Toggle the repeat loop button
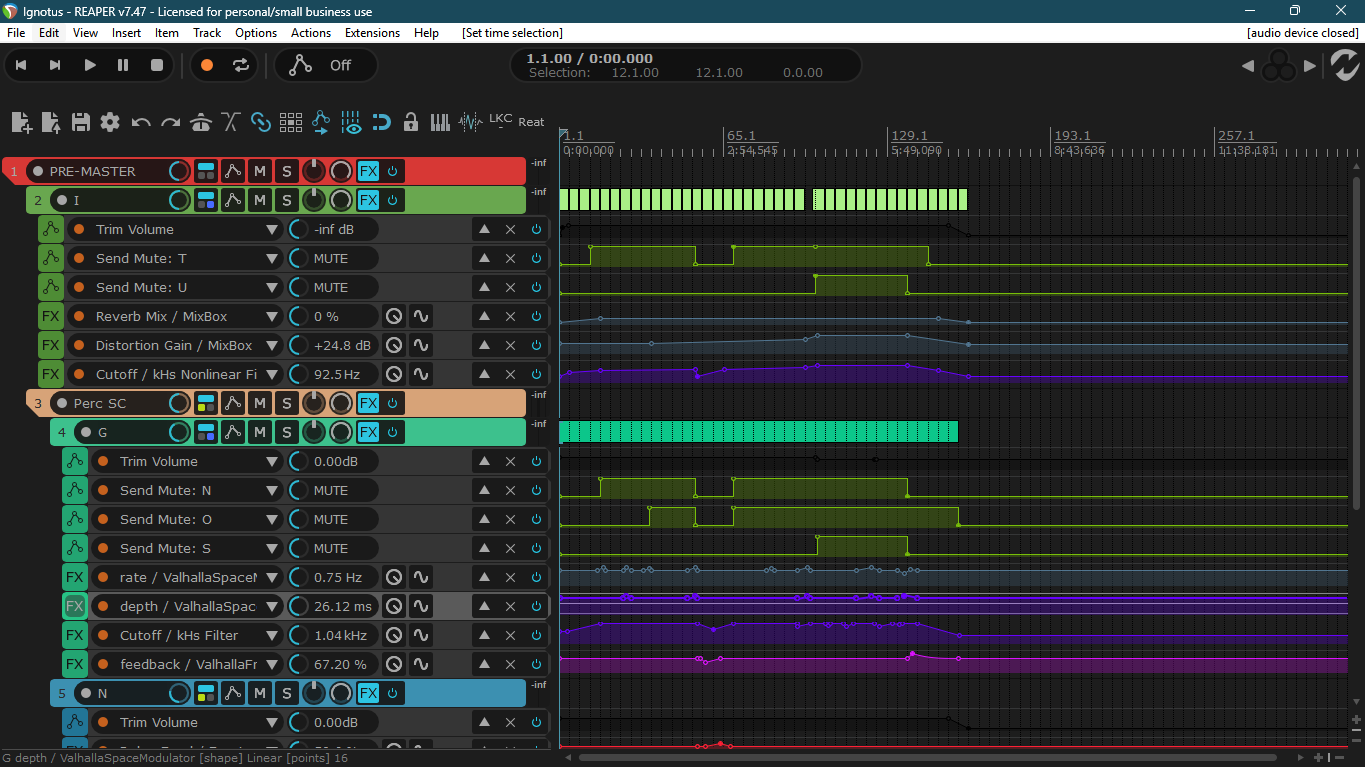This screenshot has width=1365, height=767. point(240,65)
